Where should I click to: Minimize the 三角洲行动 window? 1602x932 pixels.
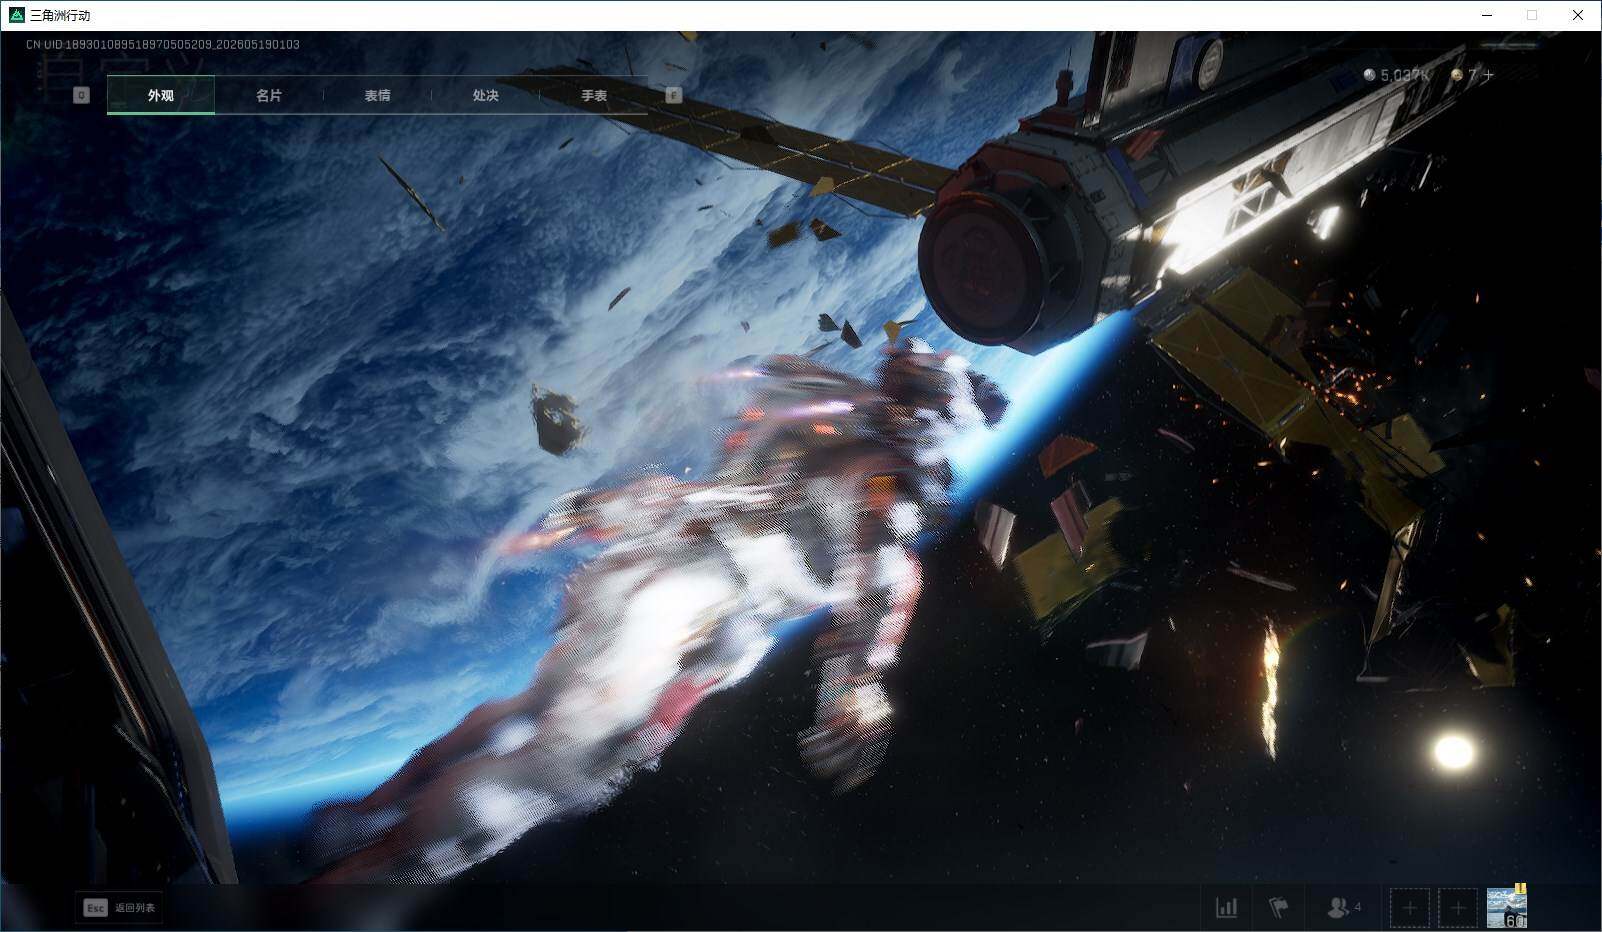pos(1486,15)
